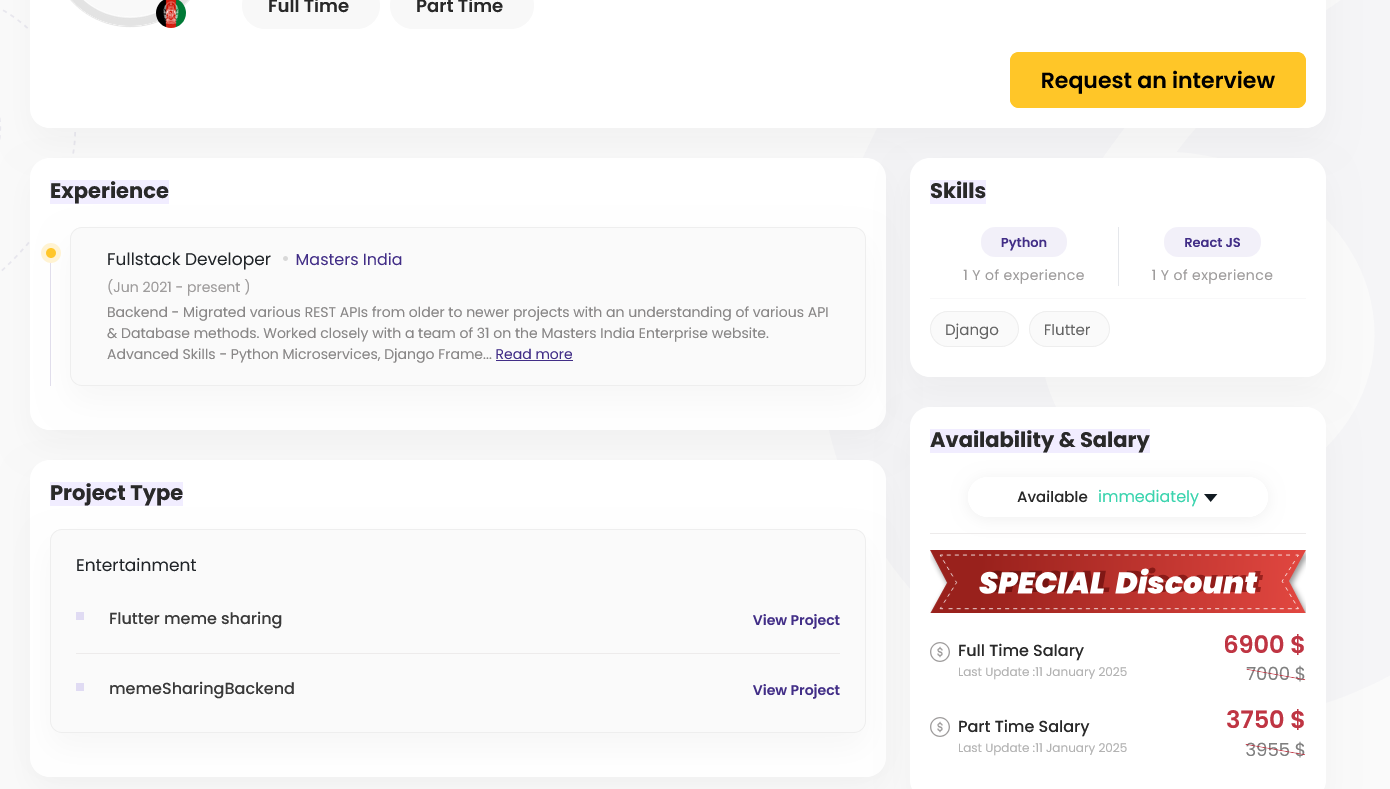Click the Part Time Salary dollar icon

(940, 727)
